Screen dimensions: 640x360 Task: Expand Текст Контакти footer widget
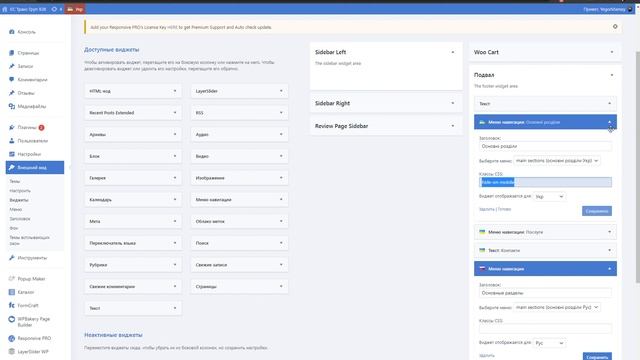pos(609,250)
